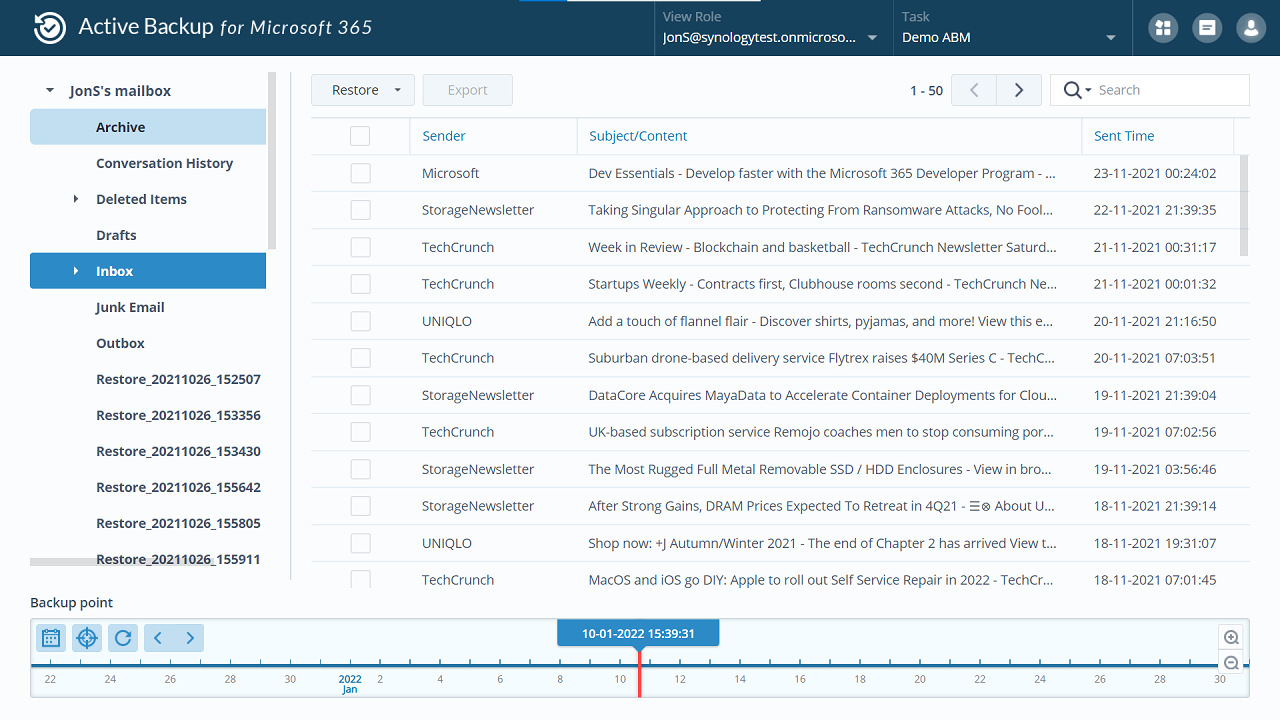Open the Restore_20211026_153356 folder
The image size is (1280, 720).
(148, 415)
